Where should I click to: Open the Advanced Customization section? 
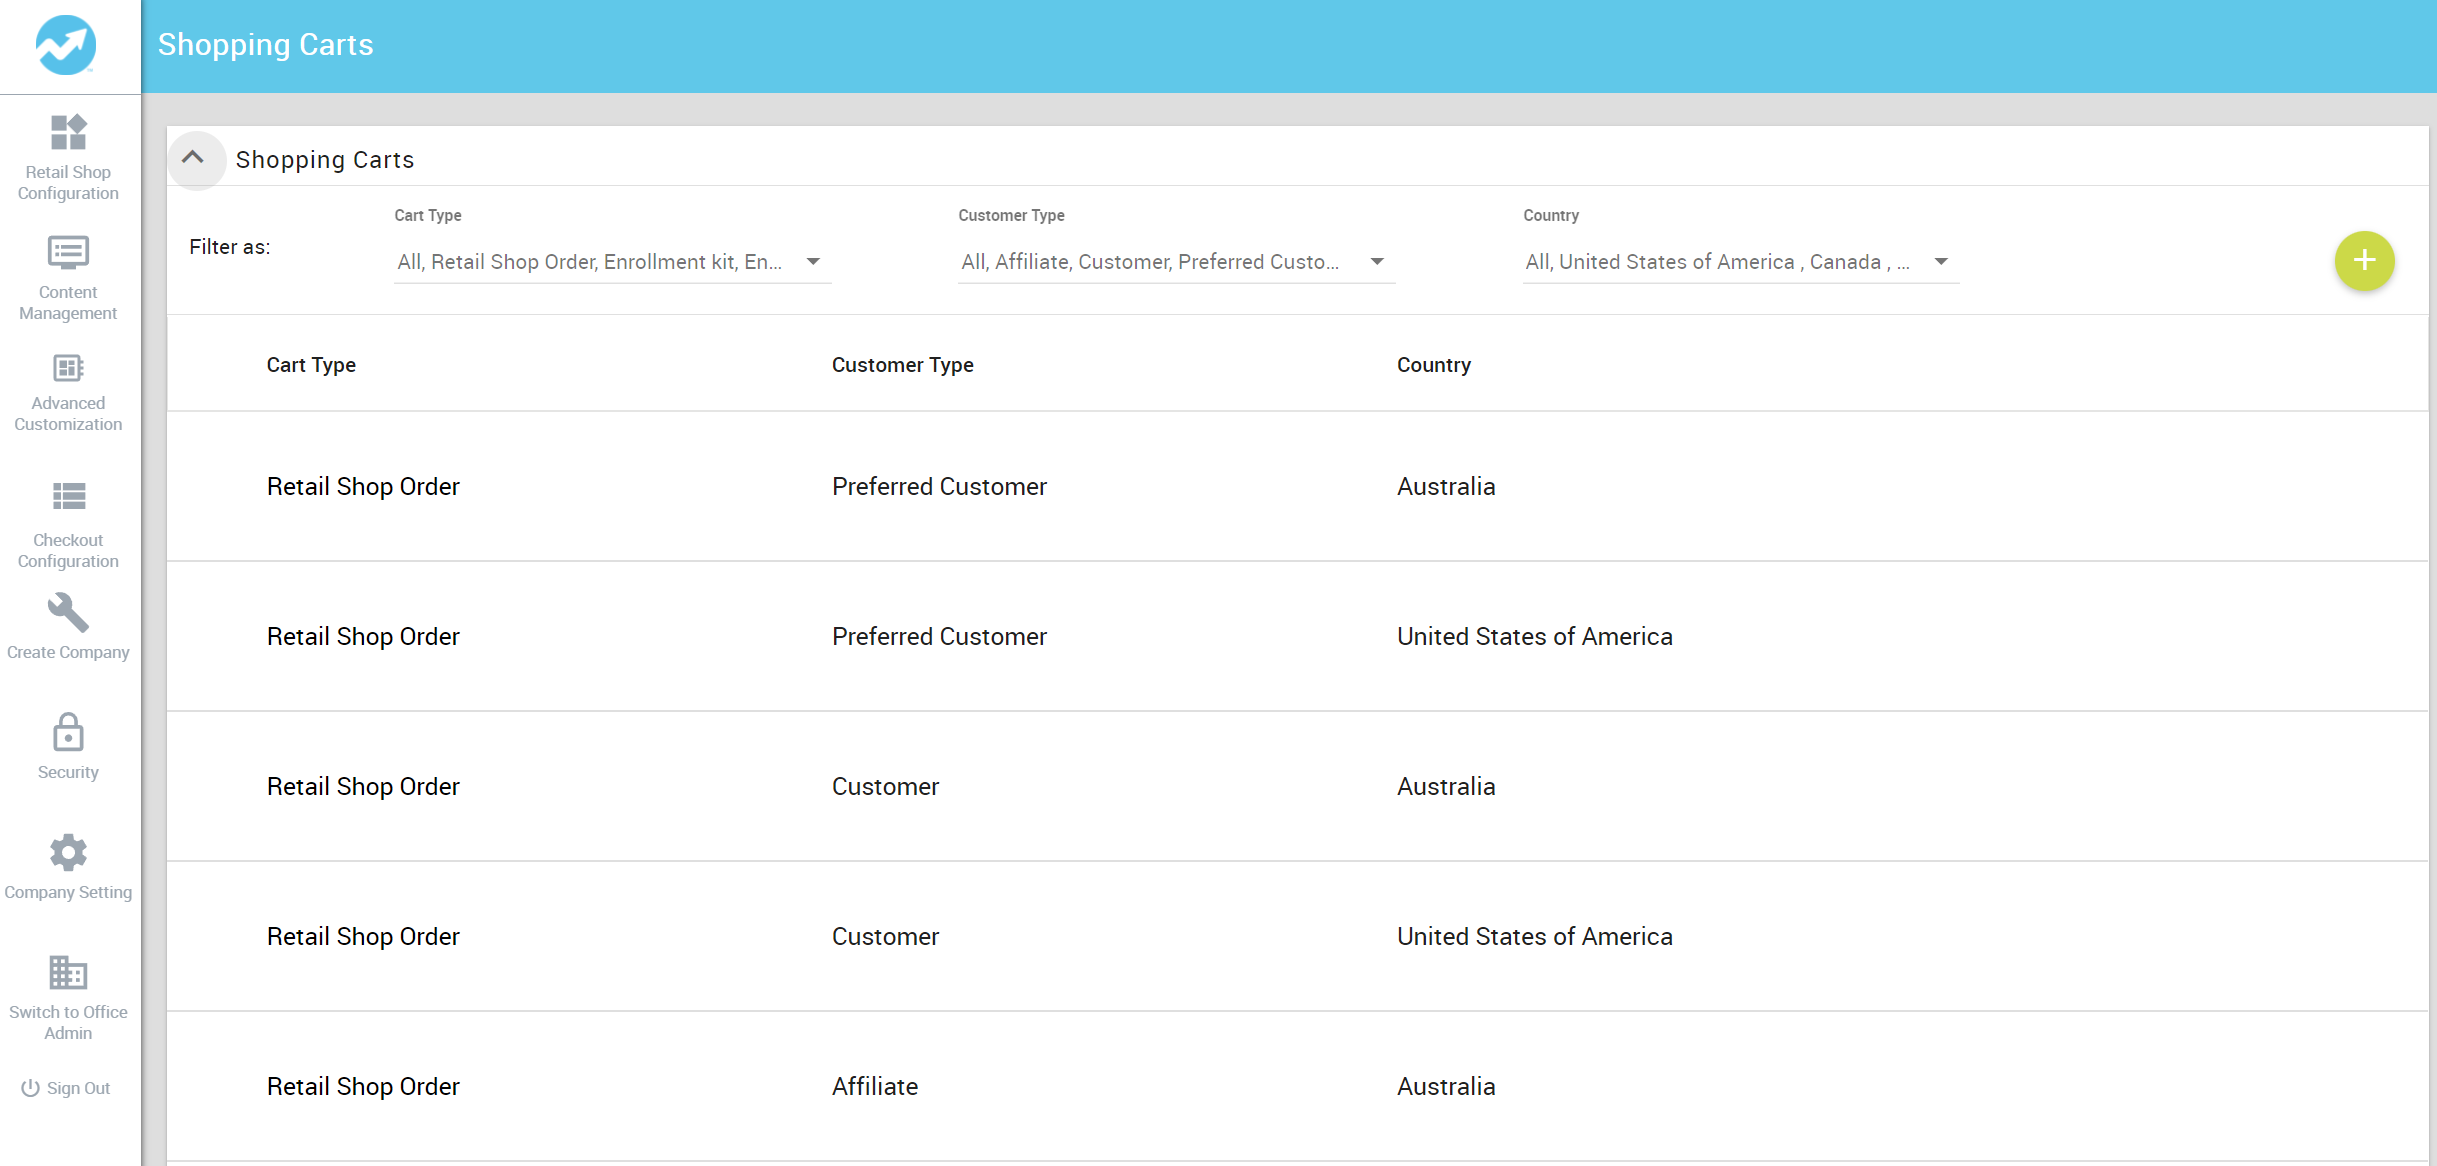coord(67,391)
